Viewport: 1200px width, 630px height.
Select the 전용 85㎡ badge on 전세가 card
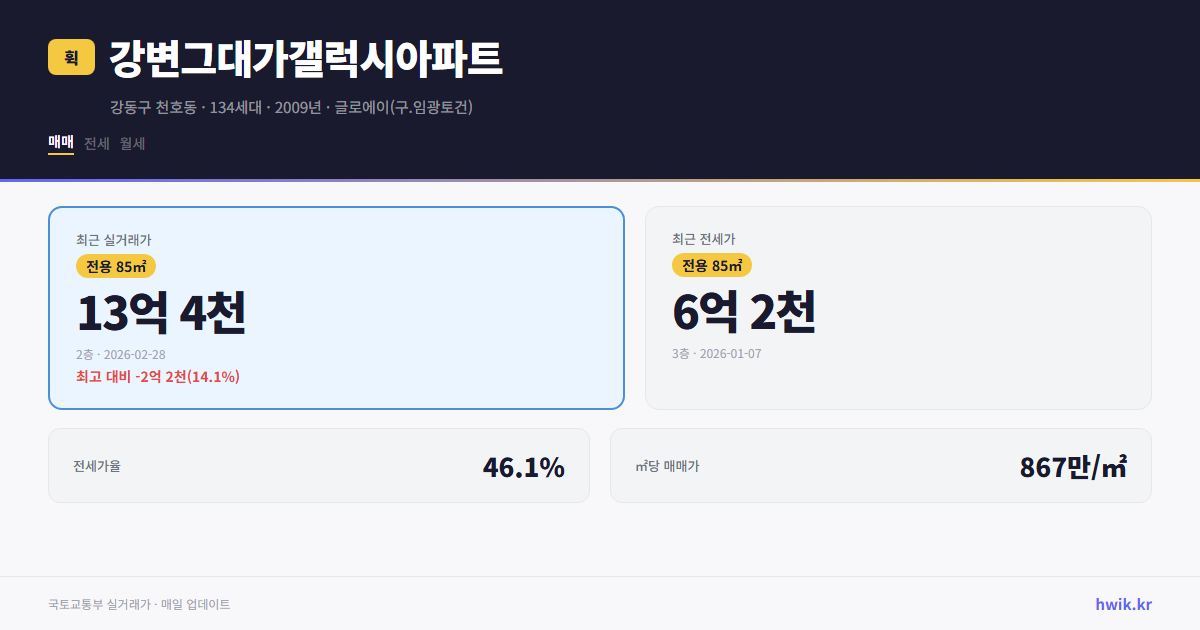[x=713, y=266]
